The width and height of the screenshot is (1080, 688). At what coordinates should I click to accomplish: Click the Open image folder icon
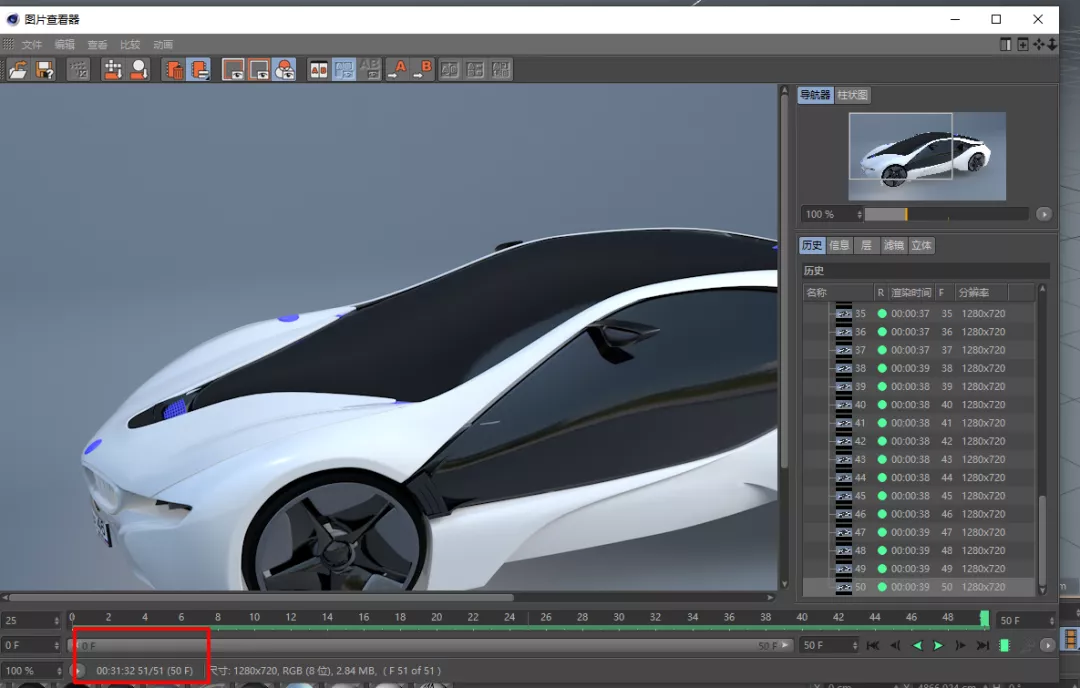point(18,69)
